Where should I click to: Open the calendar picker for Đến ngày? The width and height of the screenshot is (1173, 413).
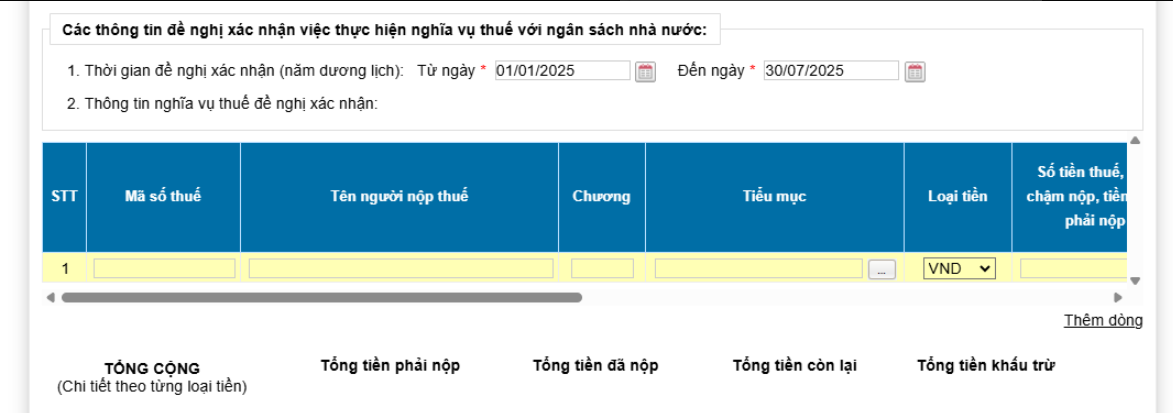click(x=914, y=71)
